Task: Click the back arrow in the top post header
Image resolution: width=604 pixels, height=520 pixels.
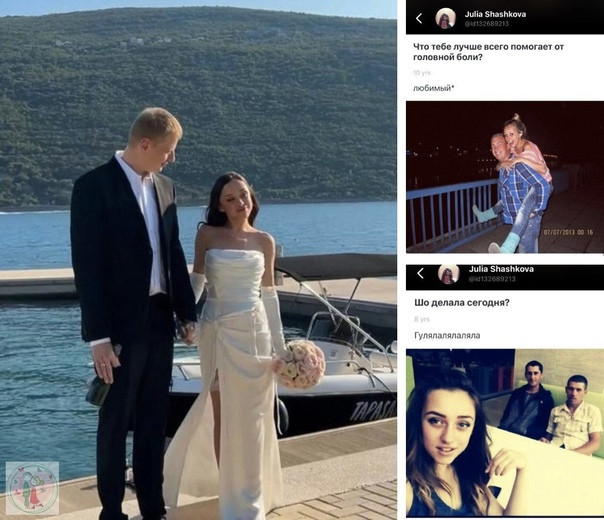Action: click(419, 18)
